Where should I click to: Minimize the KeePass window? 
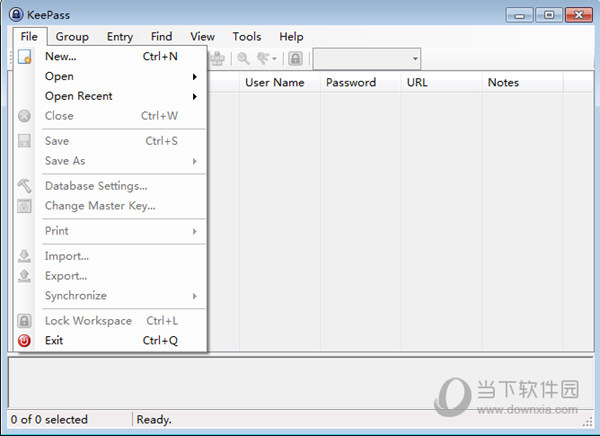coord(519,15)
